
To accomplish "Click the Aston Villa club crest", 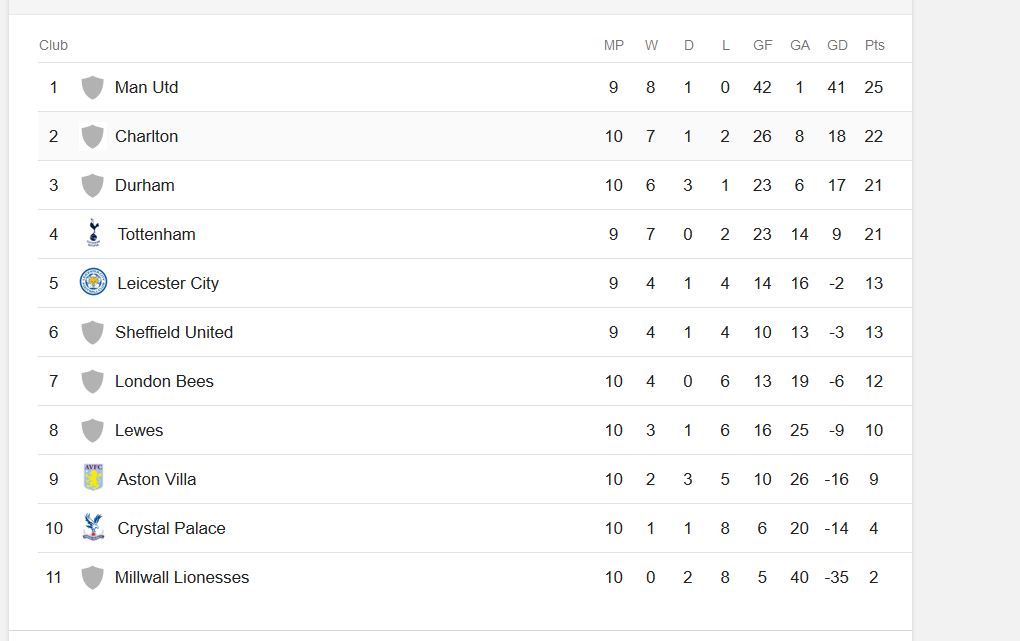I will [x=93, y=479].
